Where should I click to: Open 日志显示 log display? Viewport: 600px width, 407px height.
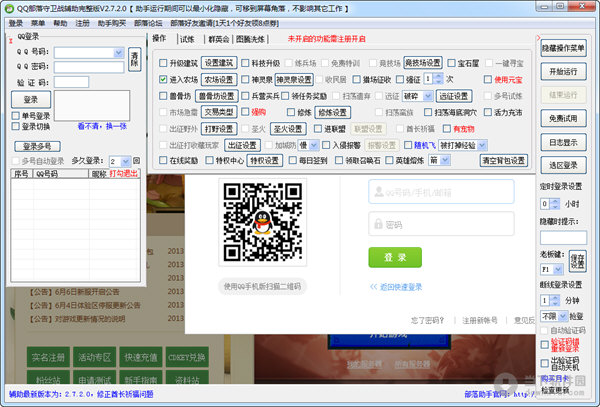pyautogui.click(x=563, y=142)
